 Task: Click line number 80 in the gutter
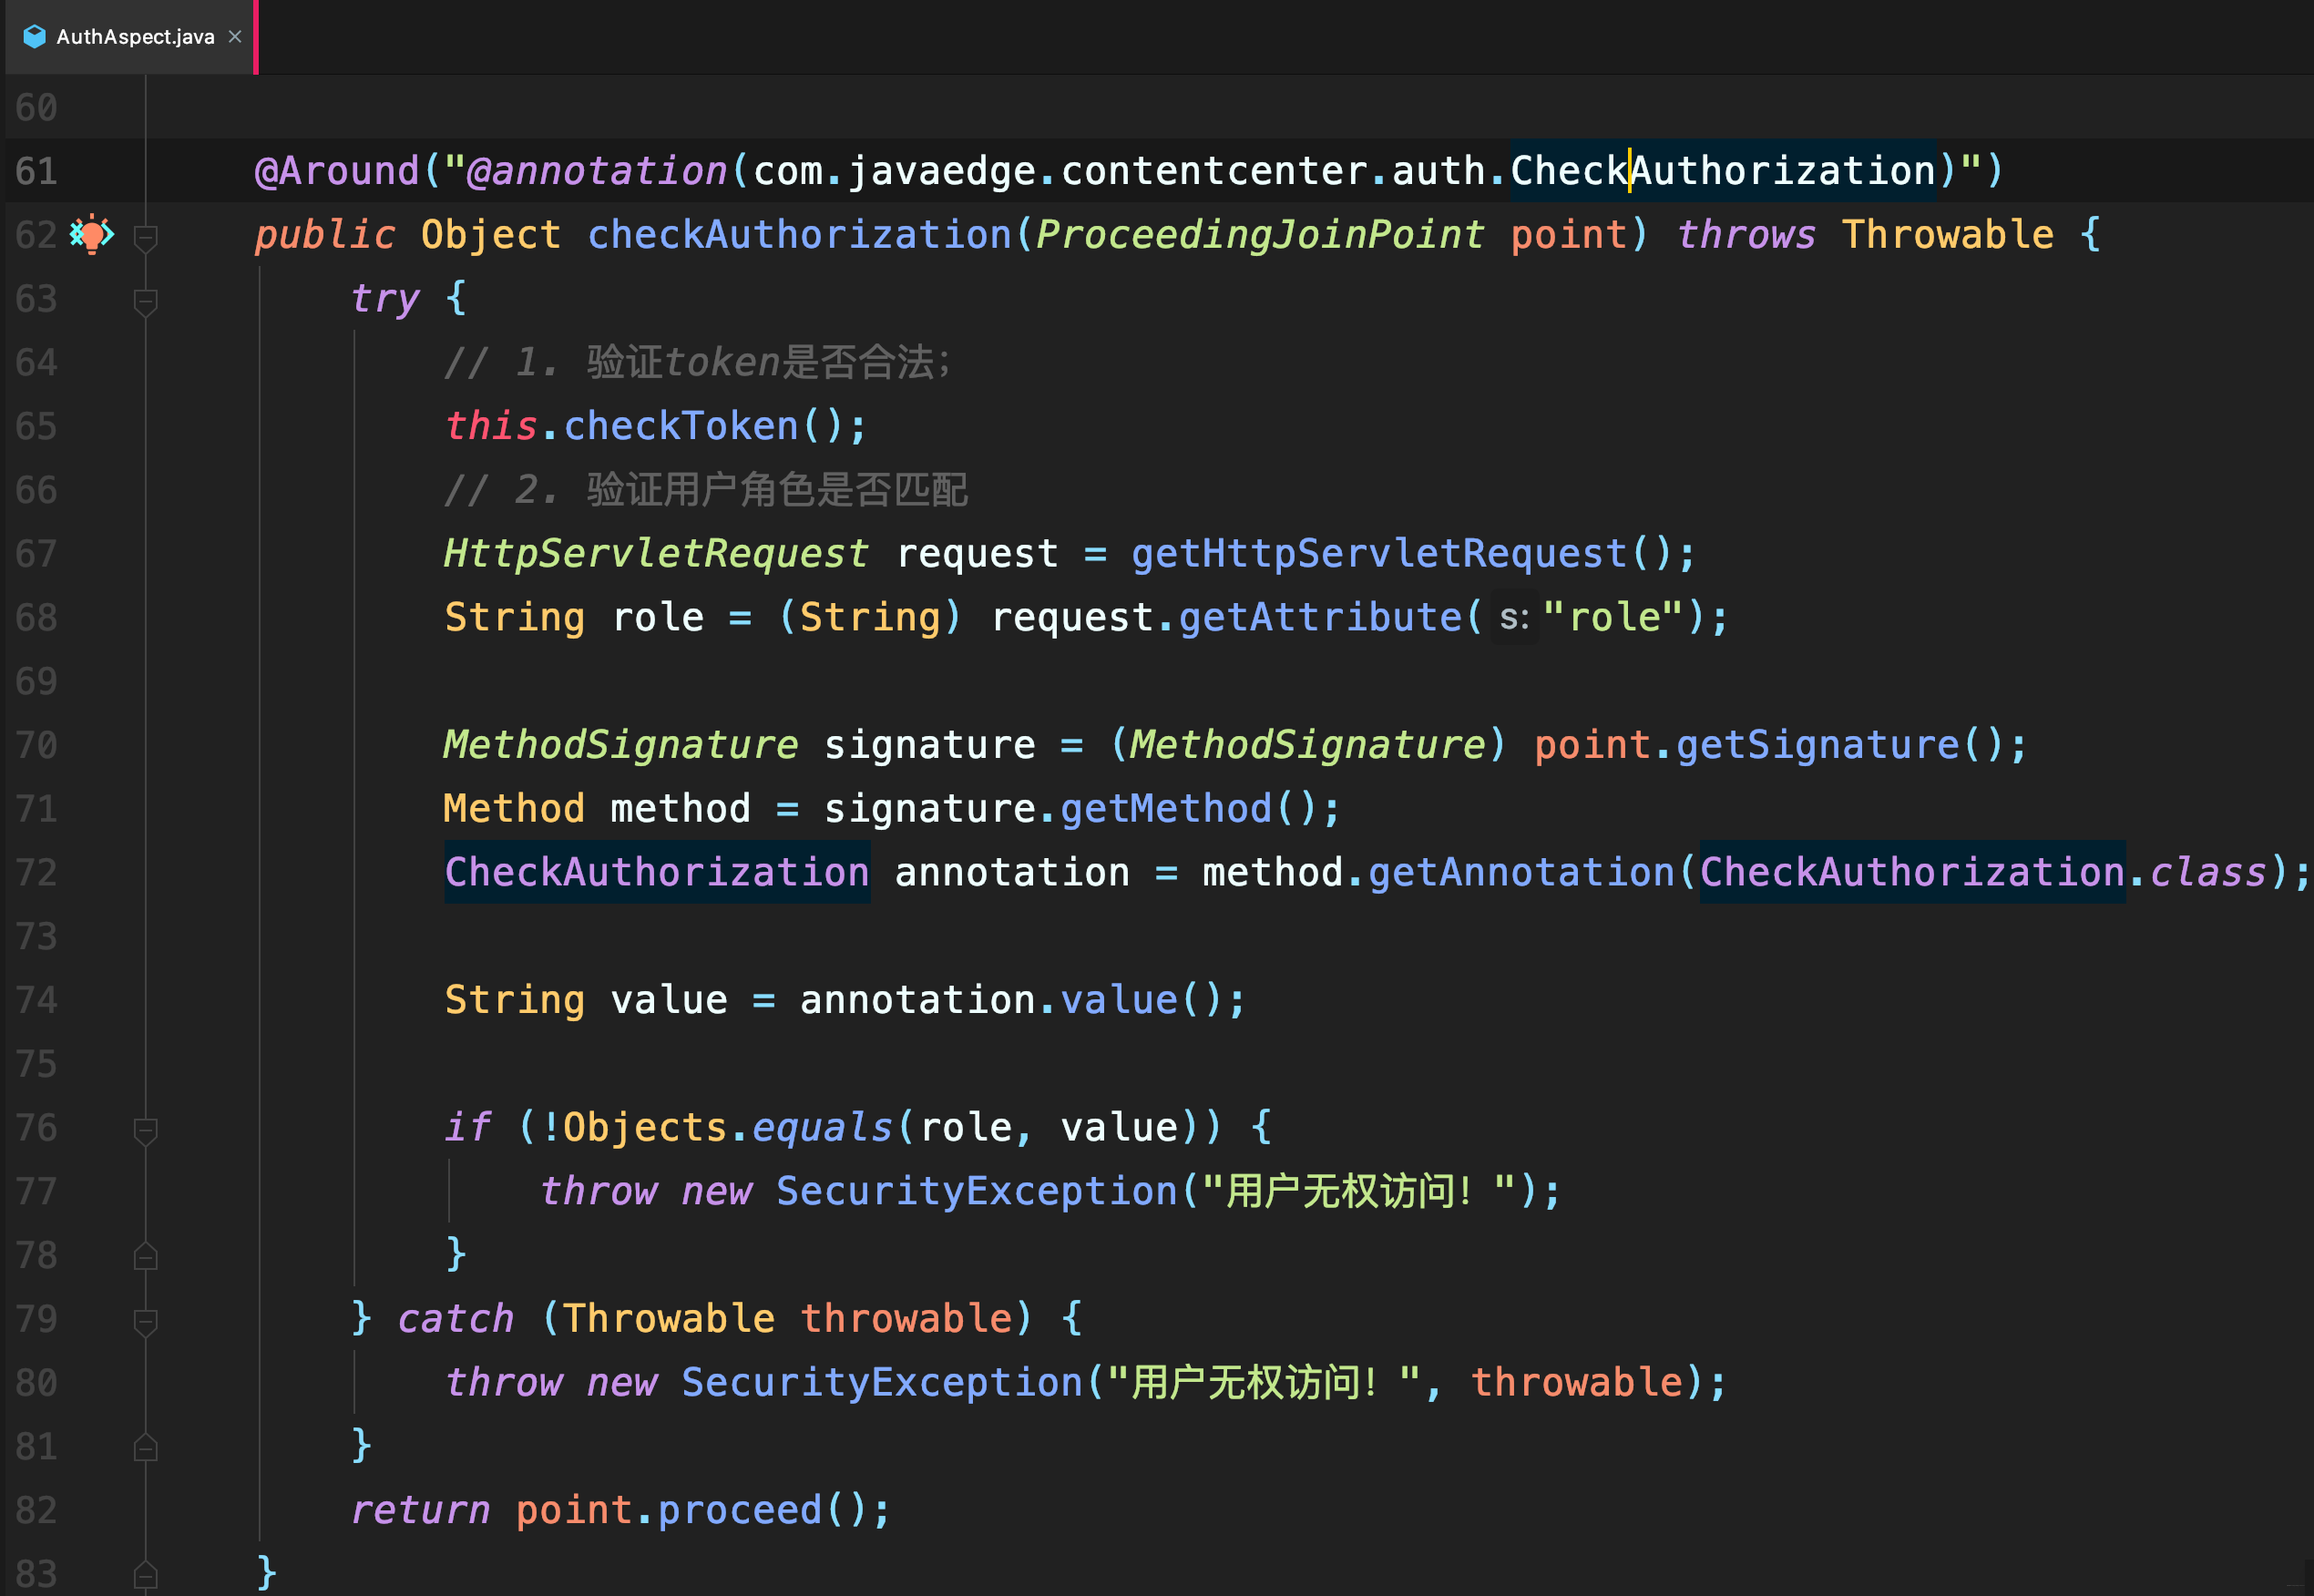(36, 1383)
